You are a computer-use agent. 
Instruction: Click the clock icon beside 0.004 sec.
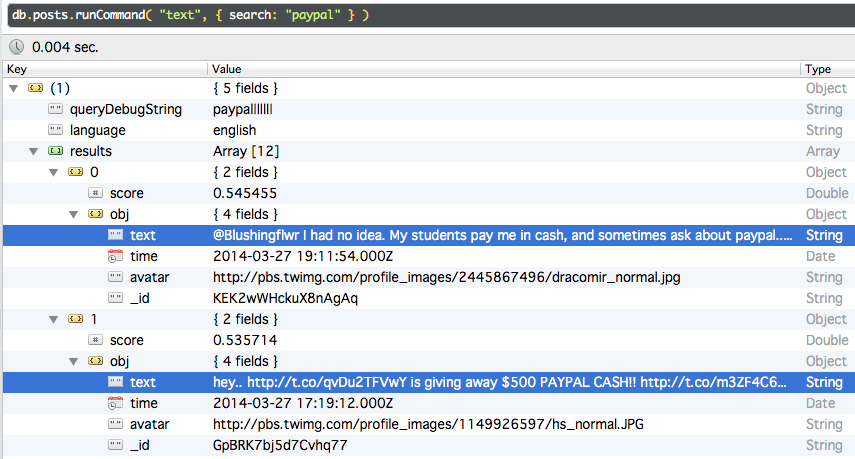pos(16,47)
